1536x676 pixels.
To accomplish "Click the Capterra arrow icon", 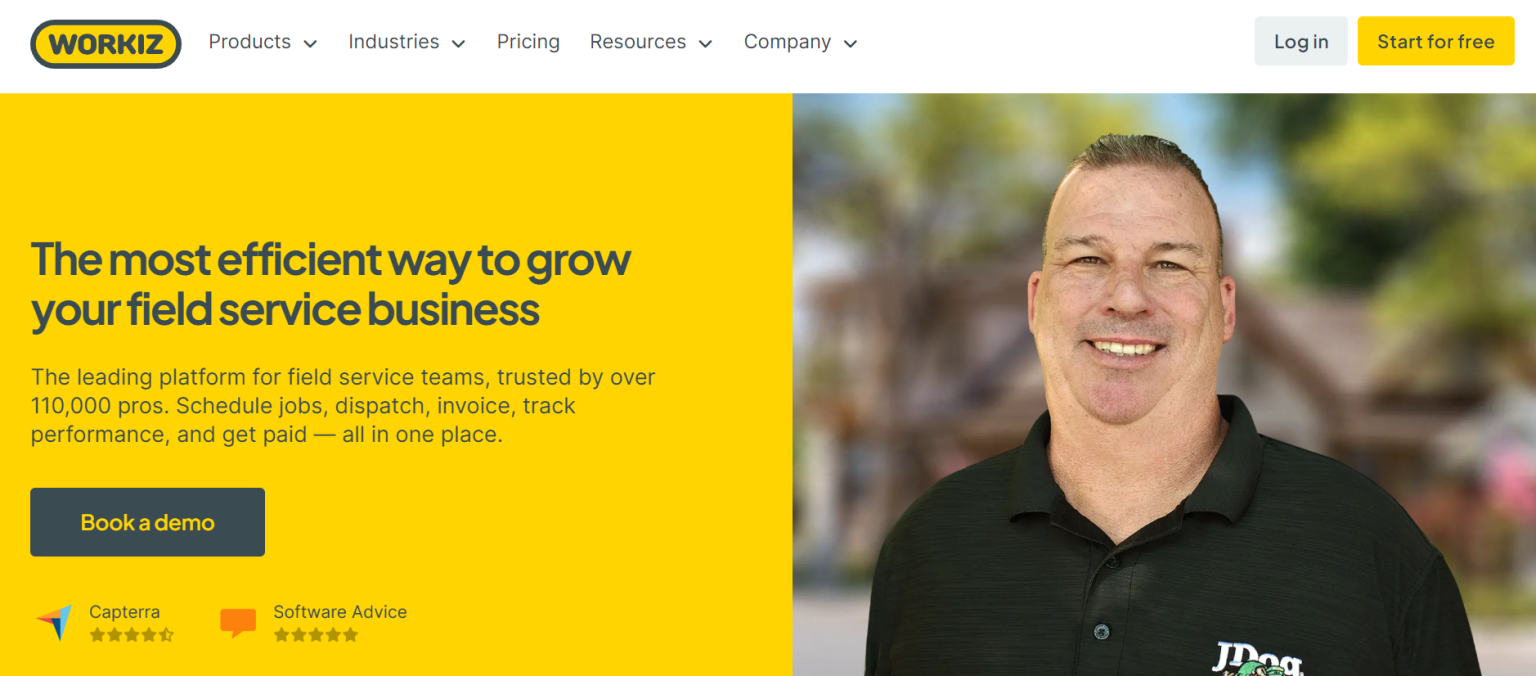I will (55, 622).
